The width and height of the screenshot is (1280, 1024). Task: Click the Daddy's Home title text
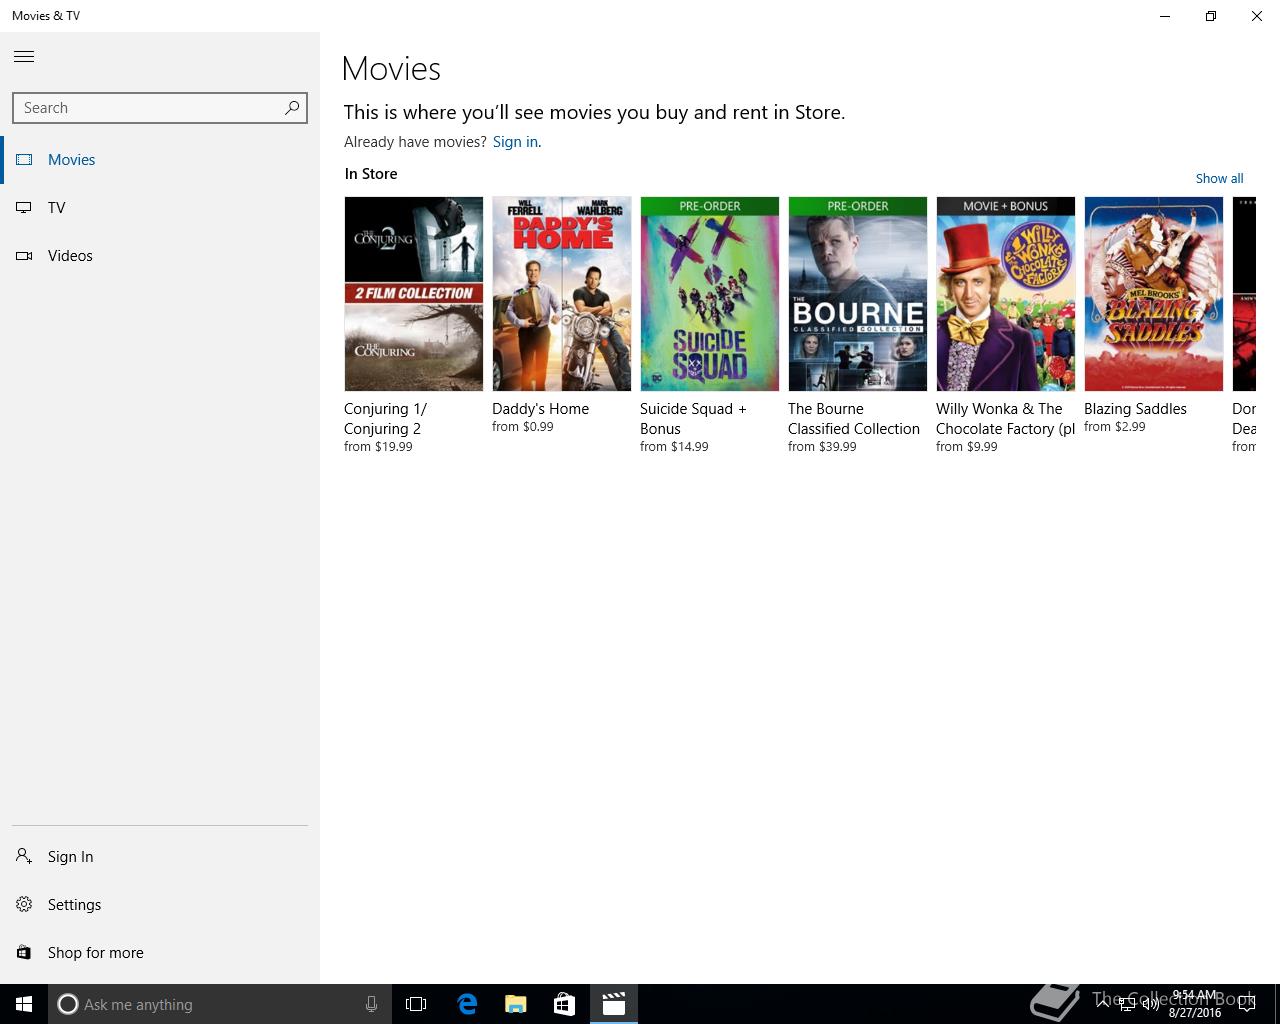pyautogui.click(x=540, y=409)
